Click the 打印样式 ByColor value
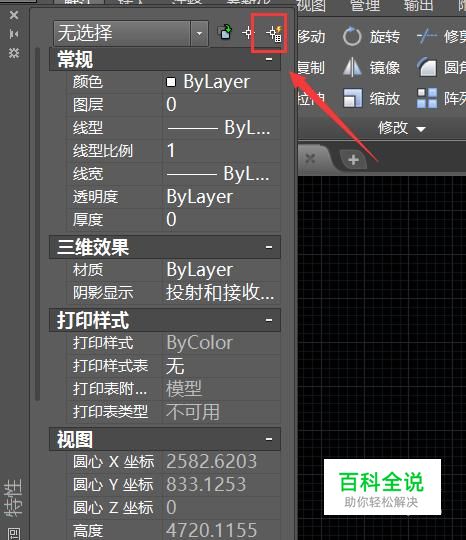Screen dimensions: 466x540 (x=221, y=343)
